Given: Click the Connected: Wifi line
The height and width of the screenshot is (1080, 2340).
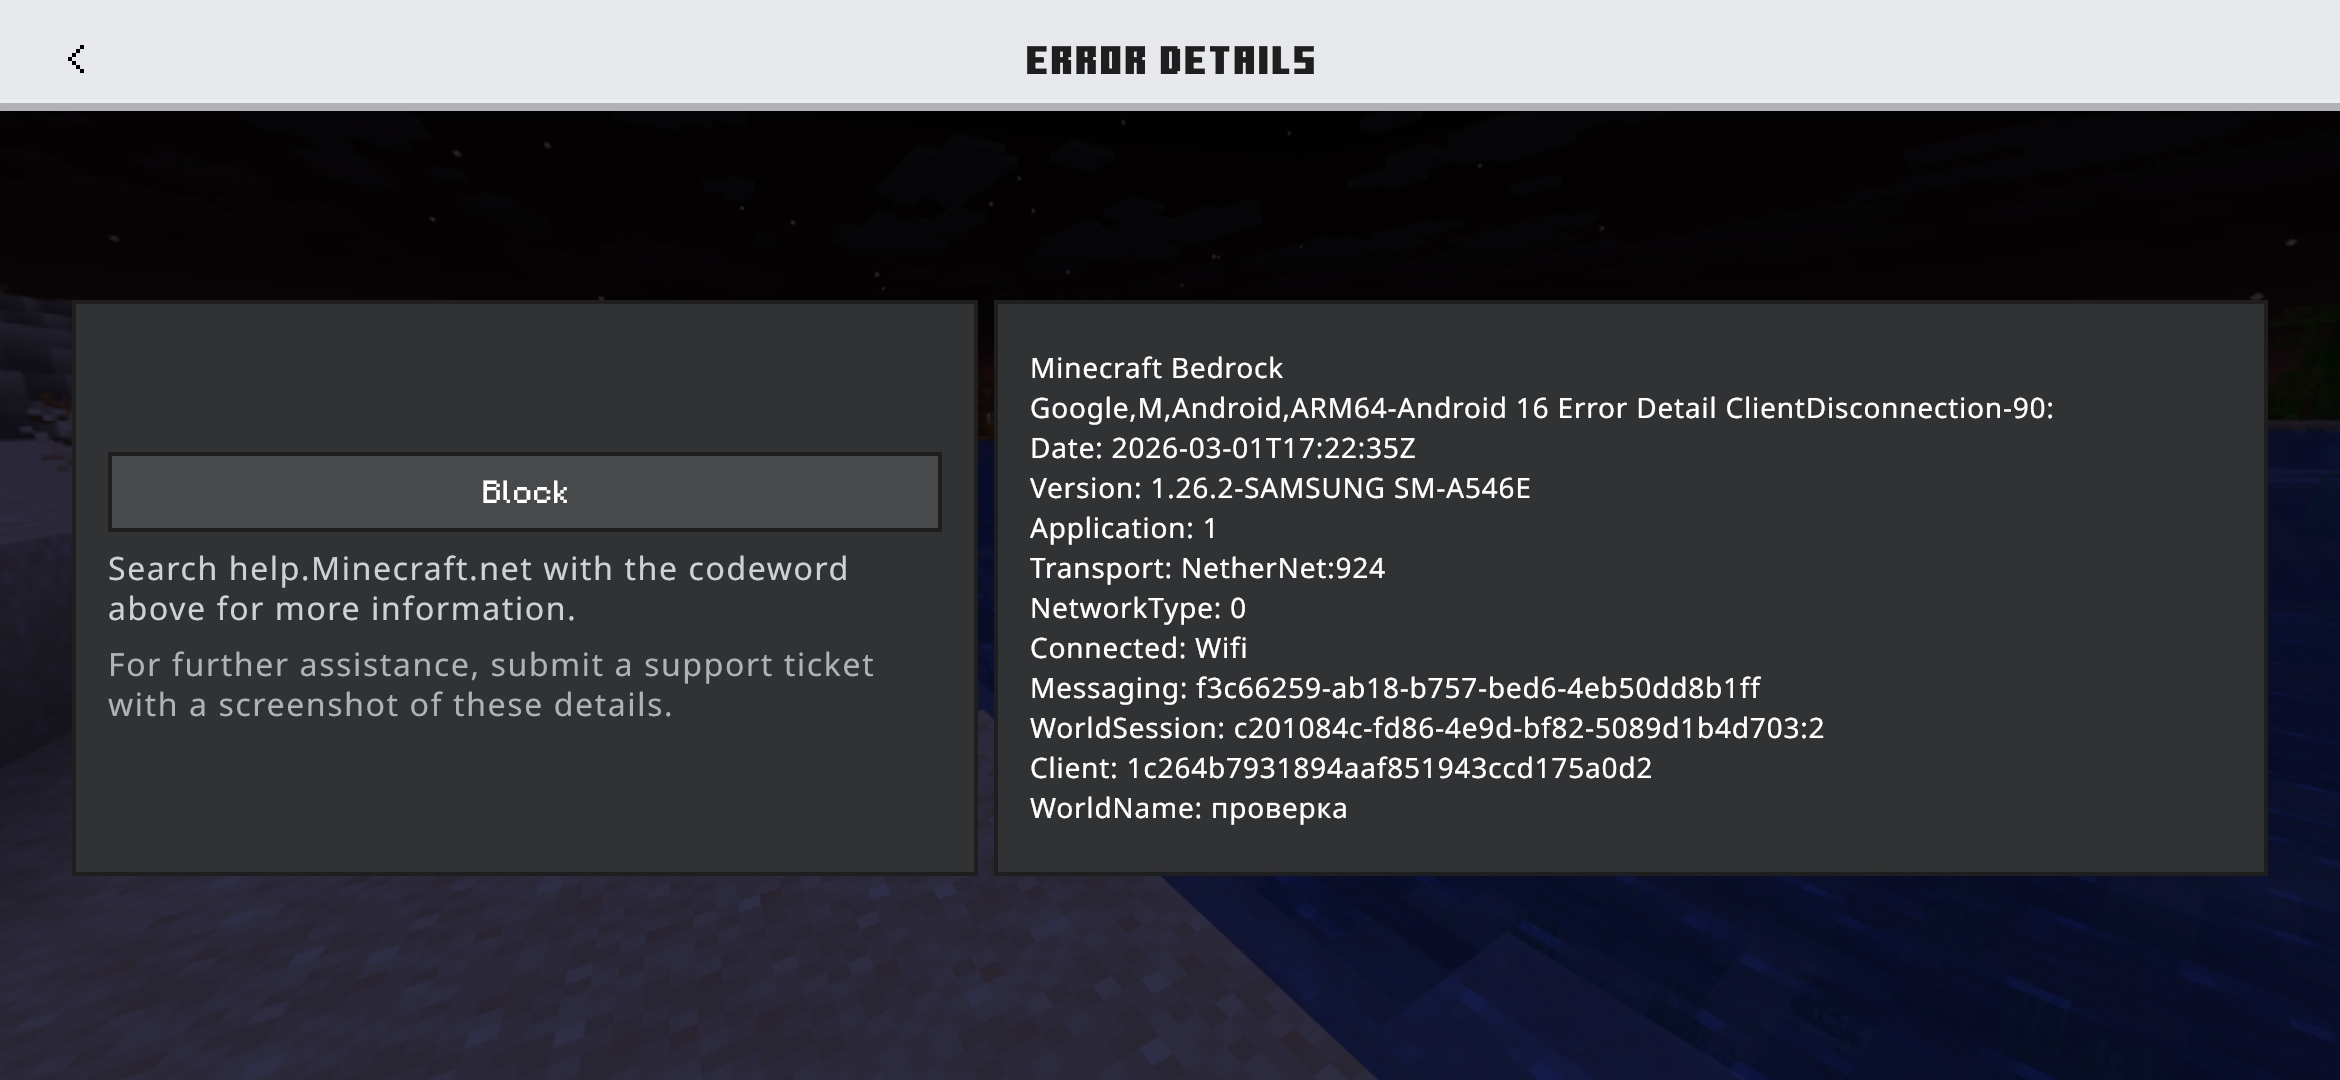Looking at the screenshot, I should pyautogui.click(x=1138, y=648).
